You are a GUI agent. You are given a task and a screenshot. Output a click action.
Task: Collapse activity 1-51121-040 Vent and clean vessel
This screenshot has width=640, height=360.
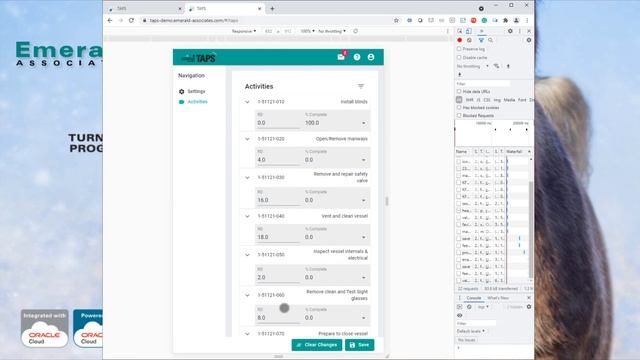247,216
